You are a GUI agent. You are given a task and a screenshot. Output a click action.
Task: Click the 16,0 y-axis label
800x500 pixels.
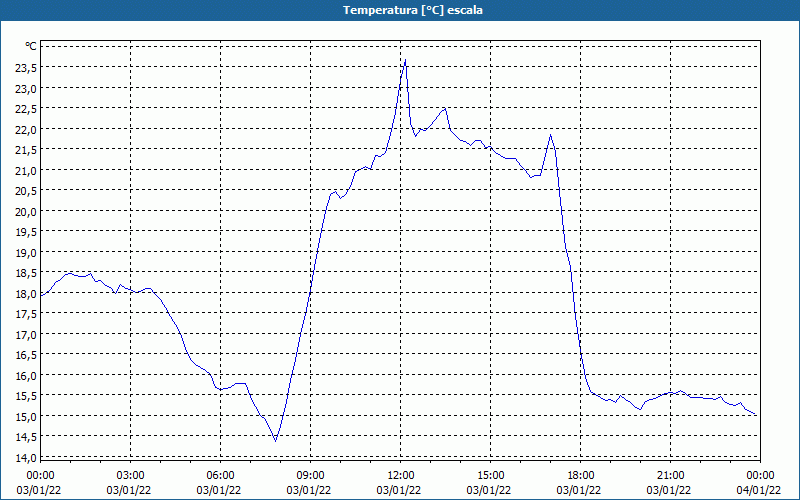27,376
